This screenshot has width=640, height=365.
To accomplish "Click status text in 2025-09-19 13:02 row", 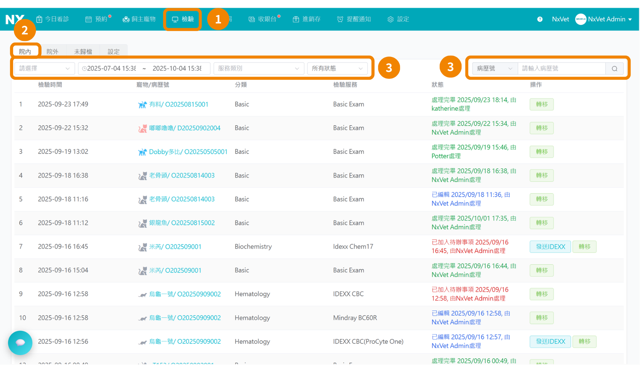I will tap(473, 151).
